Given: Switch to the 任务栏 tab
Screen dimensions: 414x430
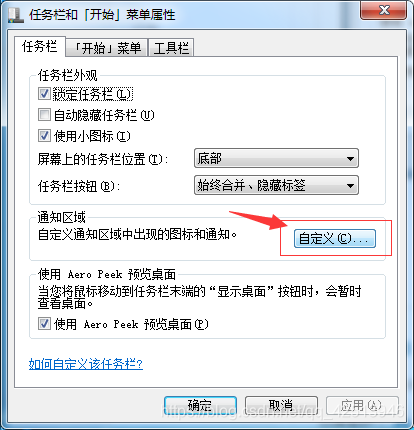Looking at the screenshot, I should [40, 46].
